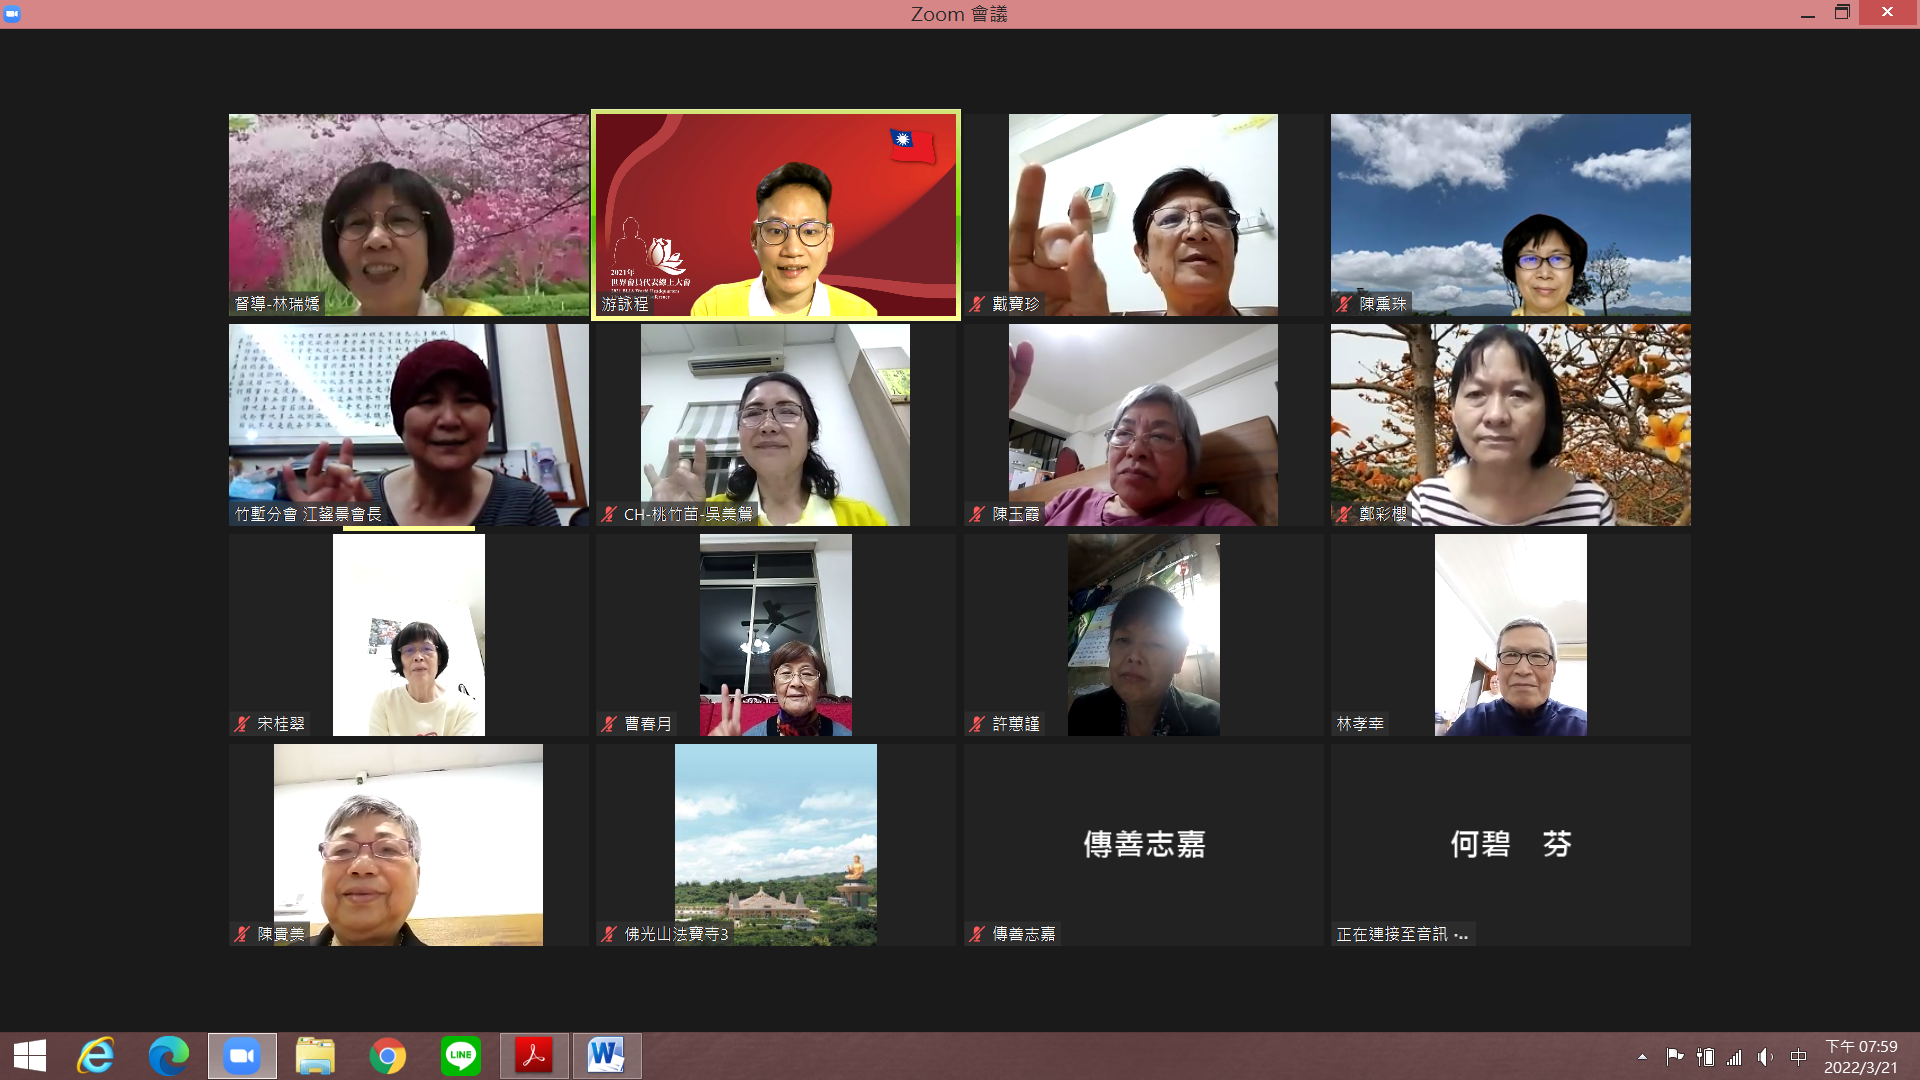The height and width of the screenshot is (1080, 1920).
Task: Launch Google Chrome from taskbar
Action: (388, 1056)
